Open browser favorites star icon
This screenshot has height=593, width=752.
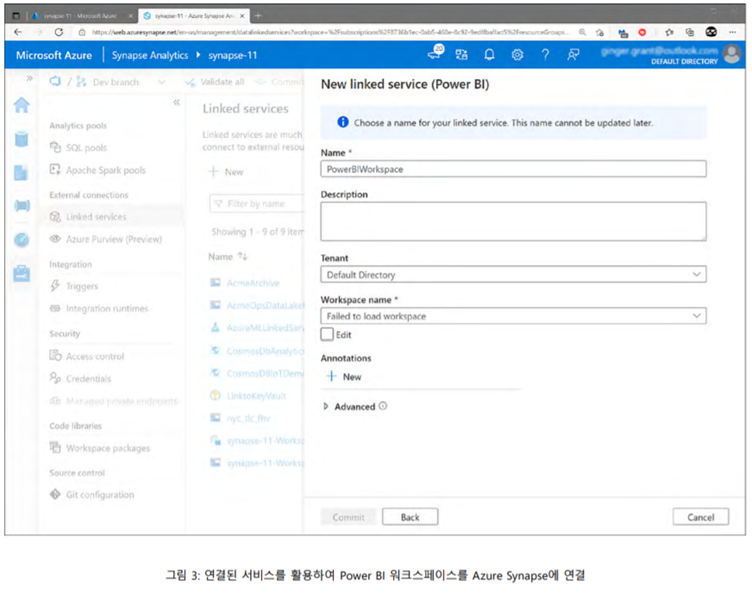(x=669, y=32)
